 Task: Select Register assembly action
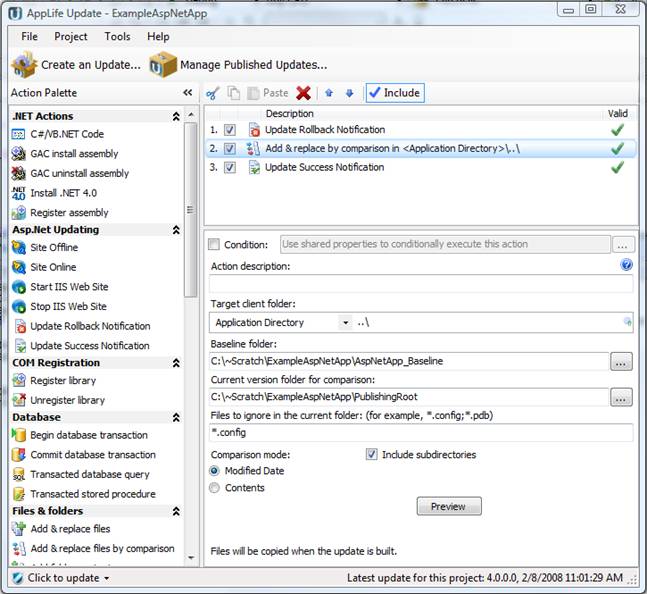click(60, 213)
